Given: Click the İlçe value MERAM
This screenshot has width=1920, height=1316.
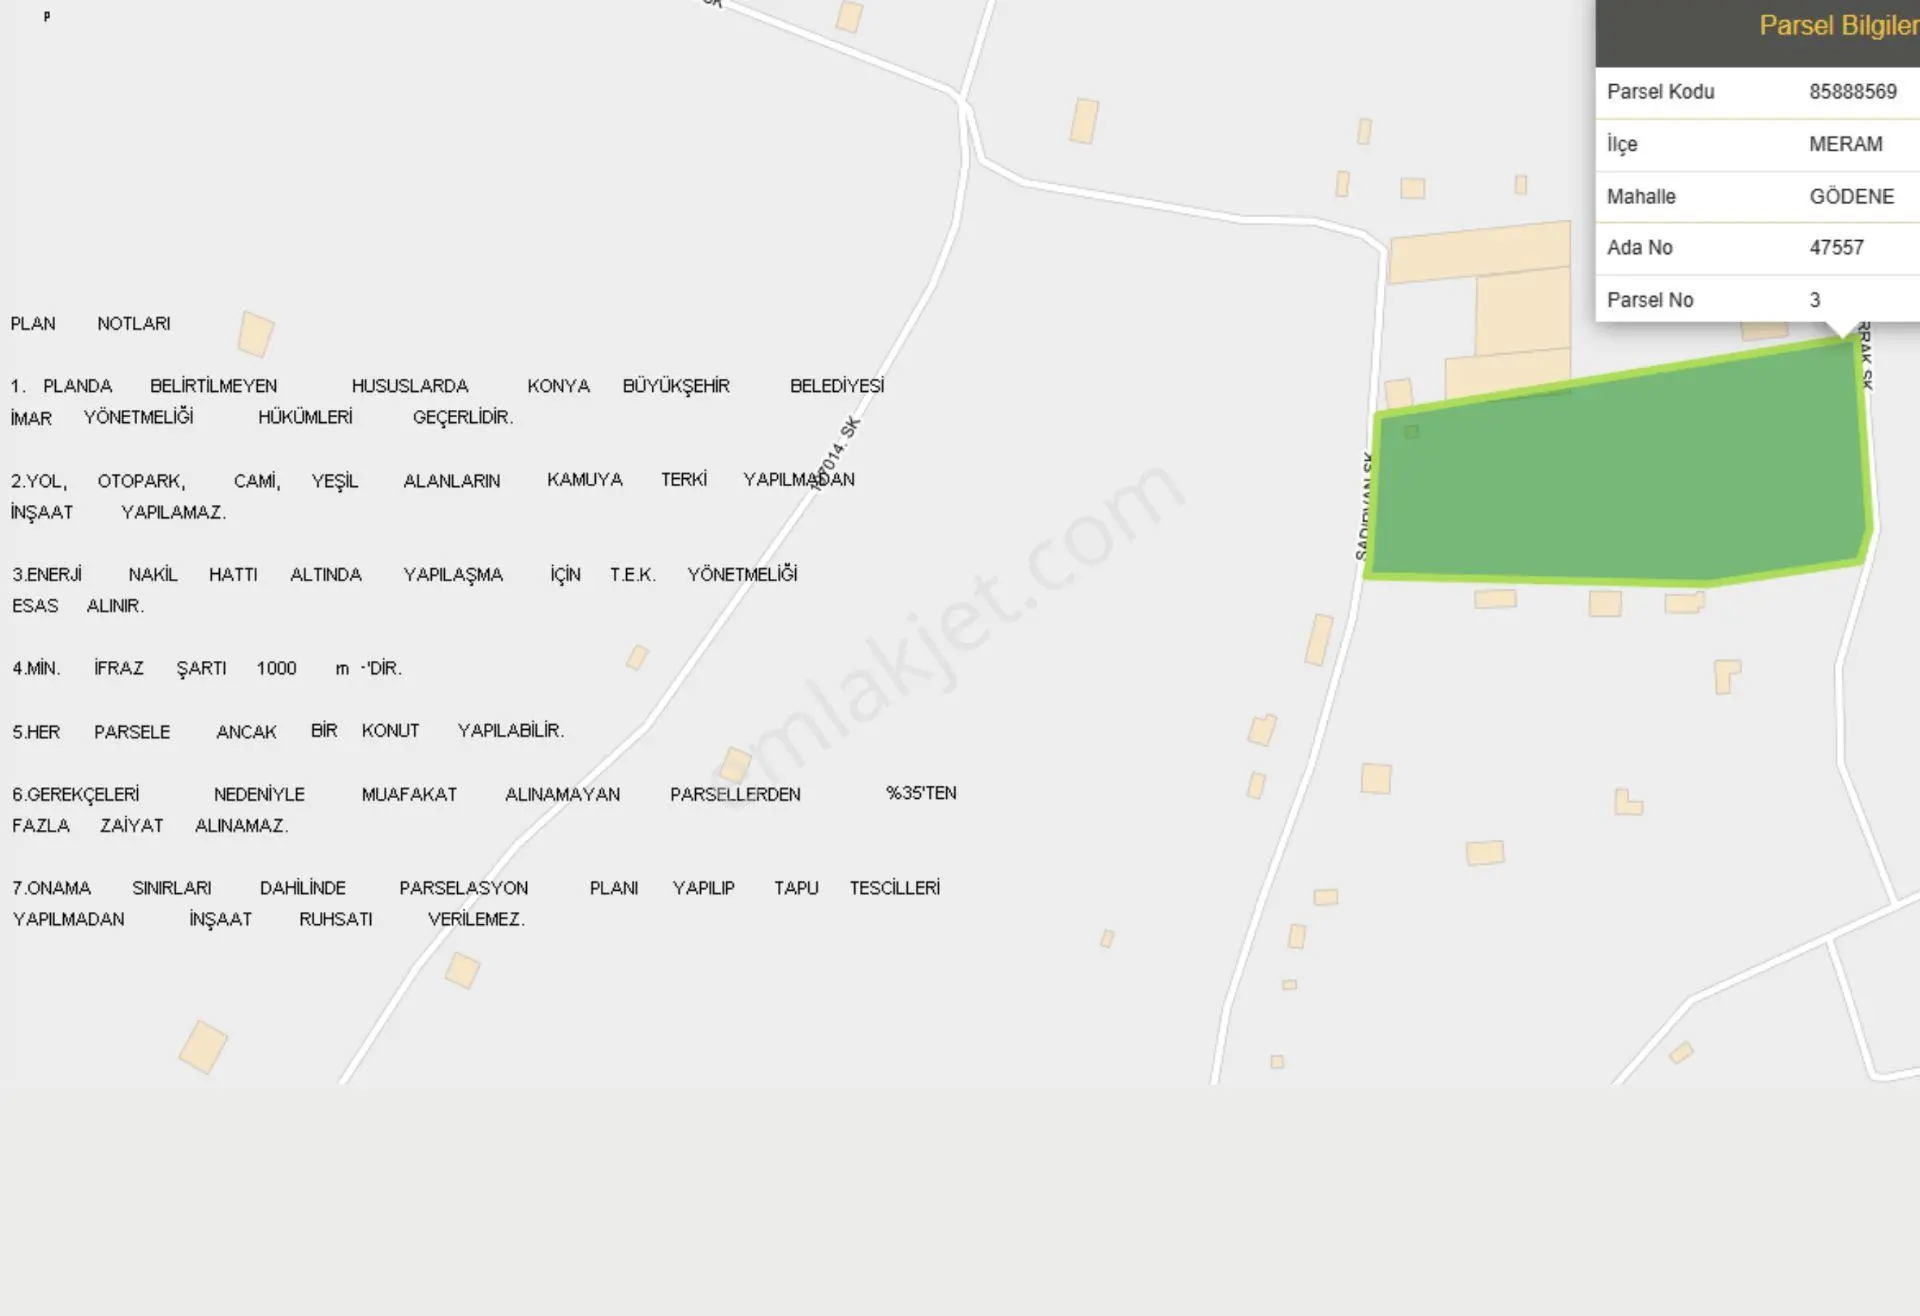Looking at the screenshot, I should point(1845,144).
